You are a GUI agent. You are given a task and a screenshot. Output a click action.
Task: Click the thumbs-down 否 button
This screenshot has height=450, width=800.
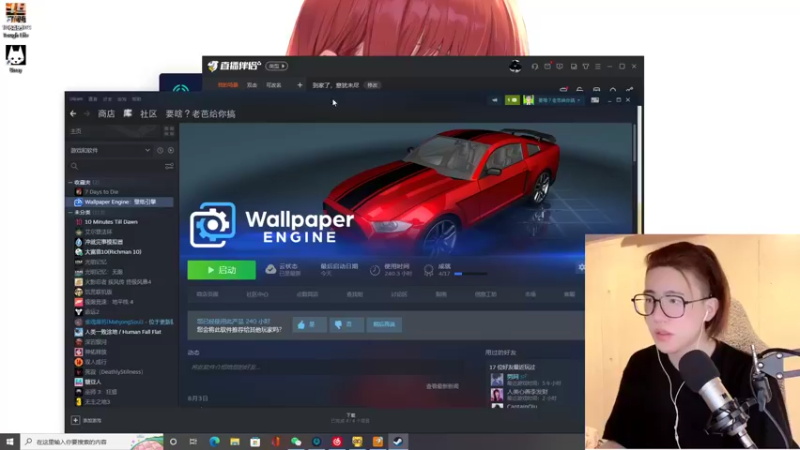[346, 324]
